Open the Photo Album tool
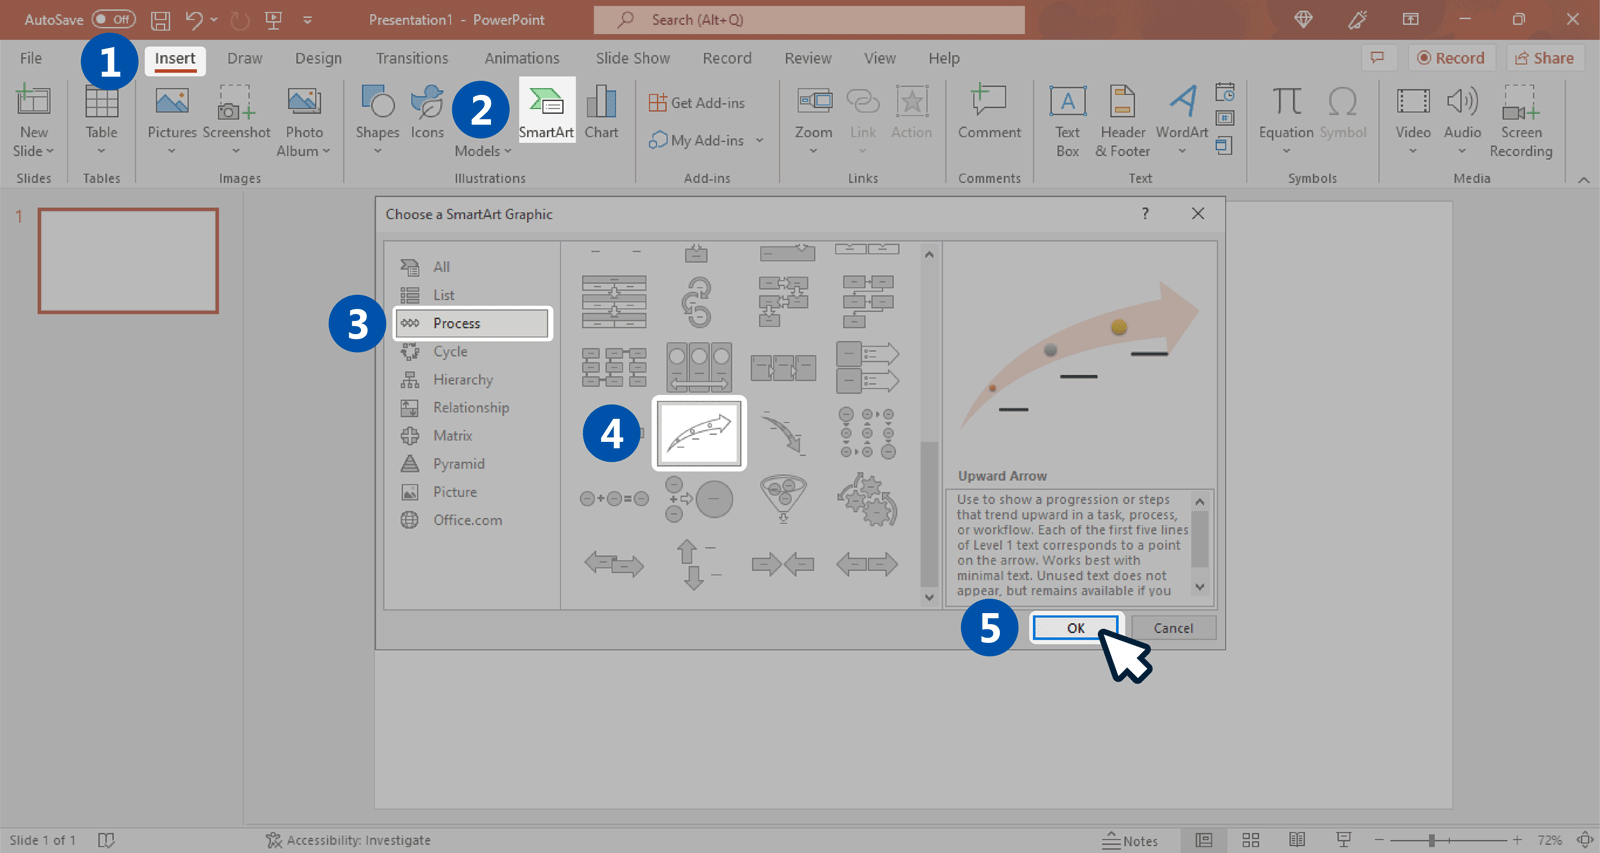Screen dimensions: 1600x853 click(304, 121)
